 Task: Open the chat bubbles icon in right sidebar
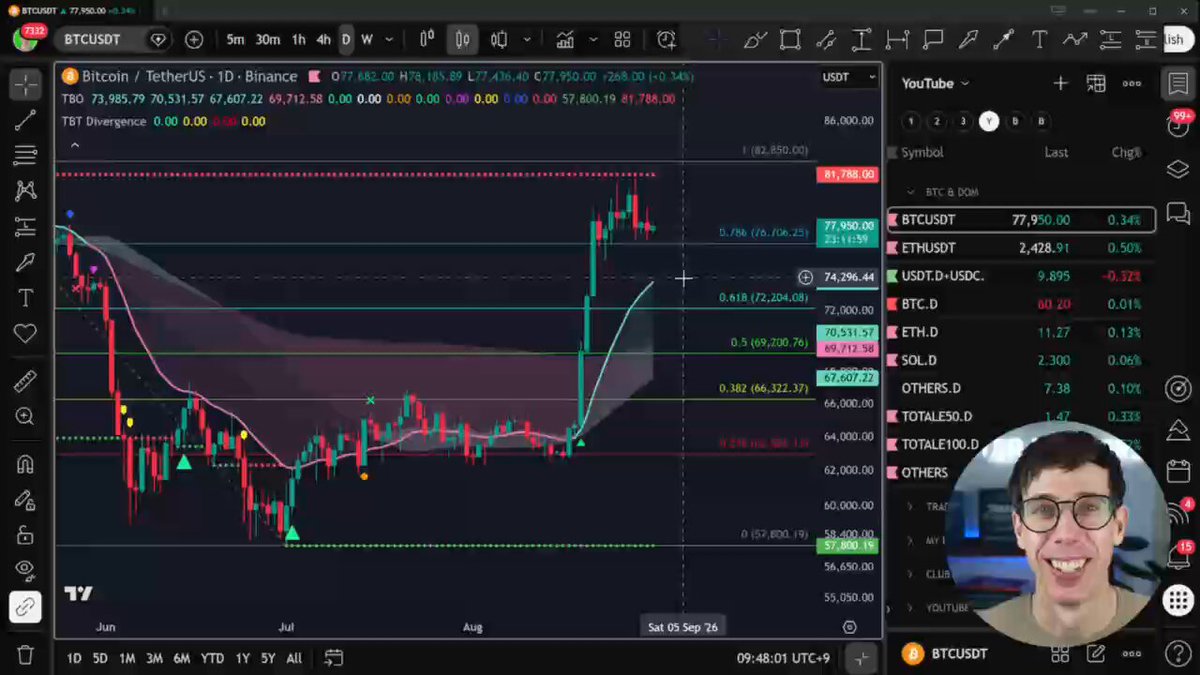[x=1177, y=212]
